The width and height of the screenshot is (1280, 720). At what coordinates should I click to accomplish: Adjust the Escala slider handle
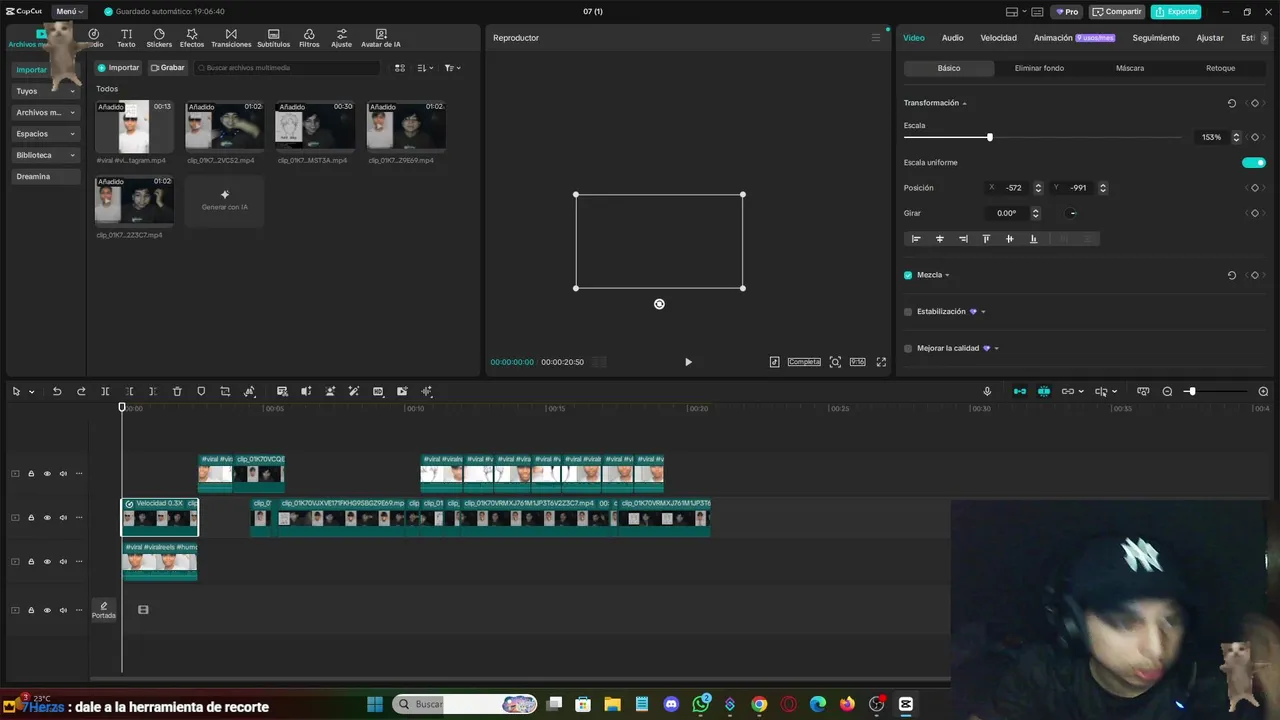point(990,137)
